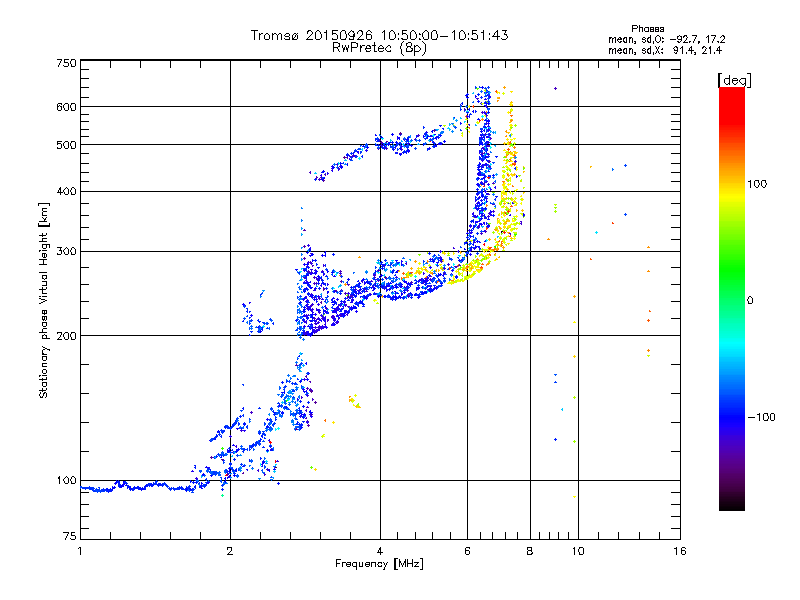Click the x-axis label '1'
800x600 pixels.
pyautogui.click(x=80, y=551)
